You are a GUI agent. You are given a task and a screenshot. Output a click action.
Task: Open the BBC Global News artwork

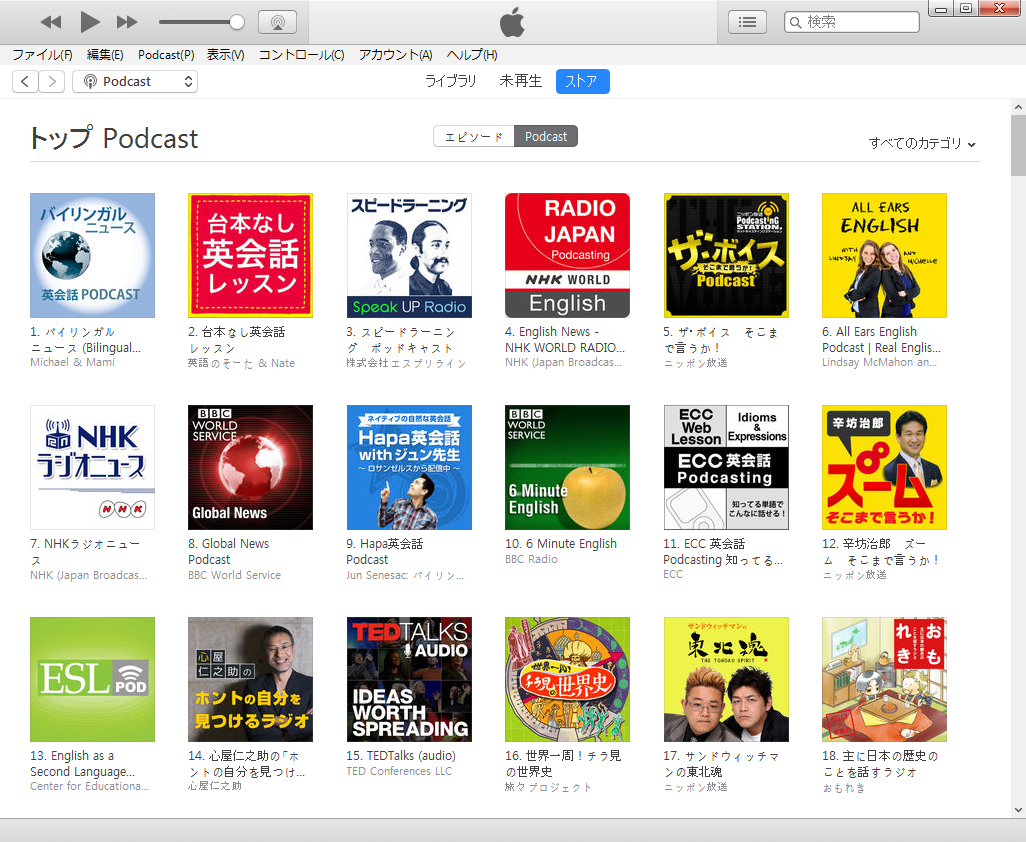(x=251, y=467)
